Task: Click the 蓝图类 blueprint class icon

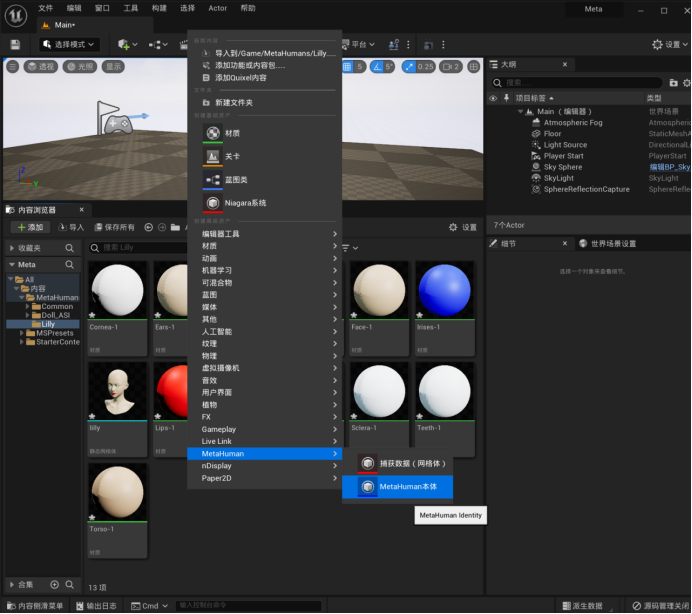Action: 213,180
